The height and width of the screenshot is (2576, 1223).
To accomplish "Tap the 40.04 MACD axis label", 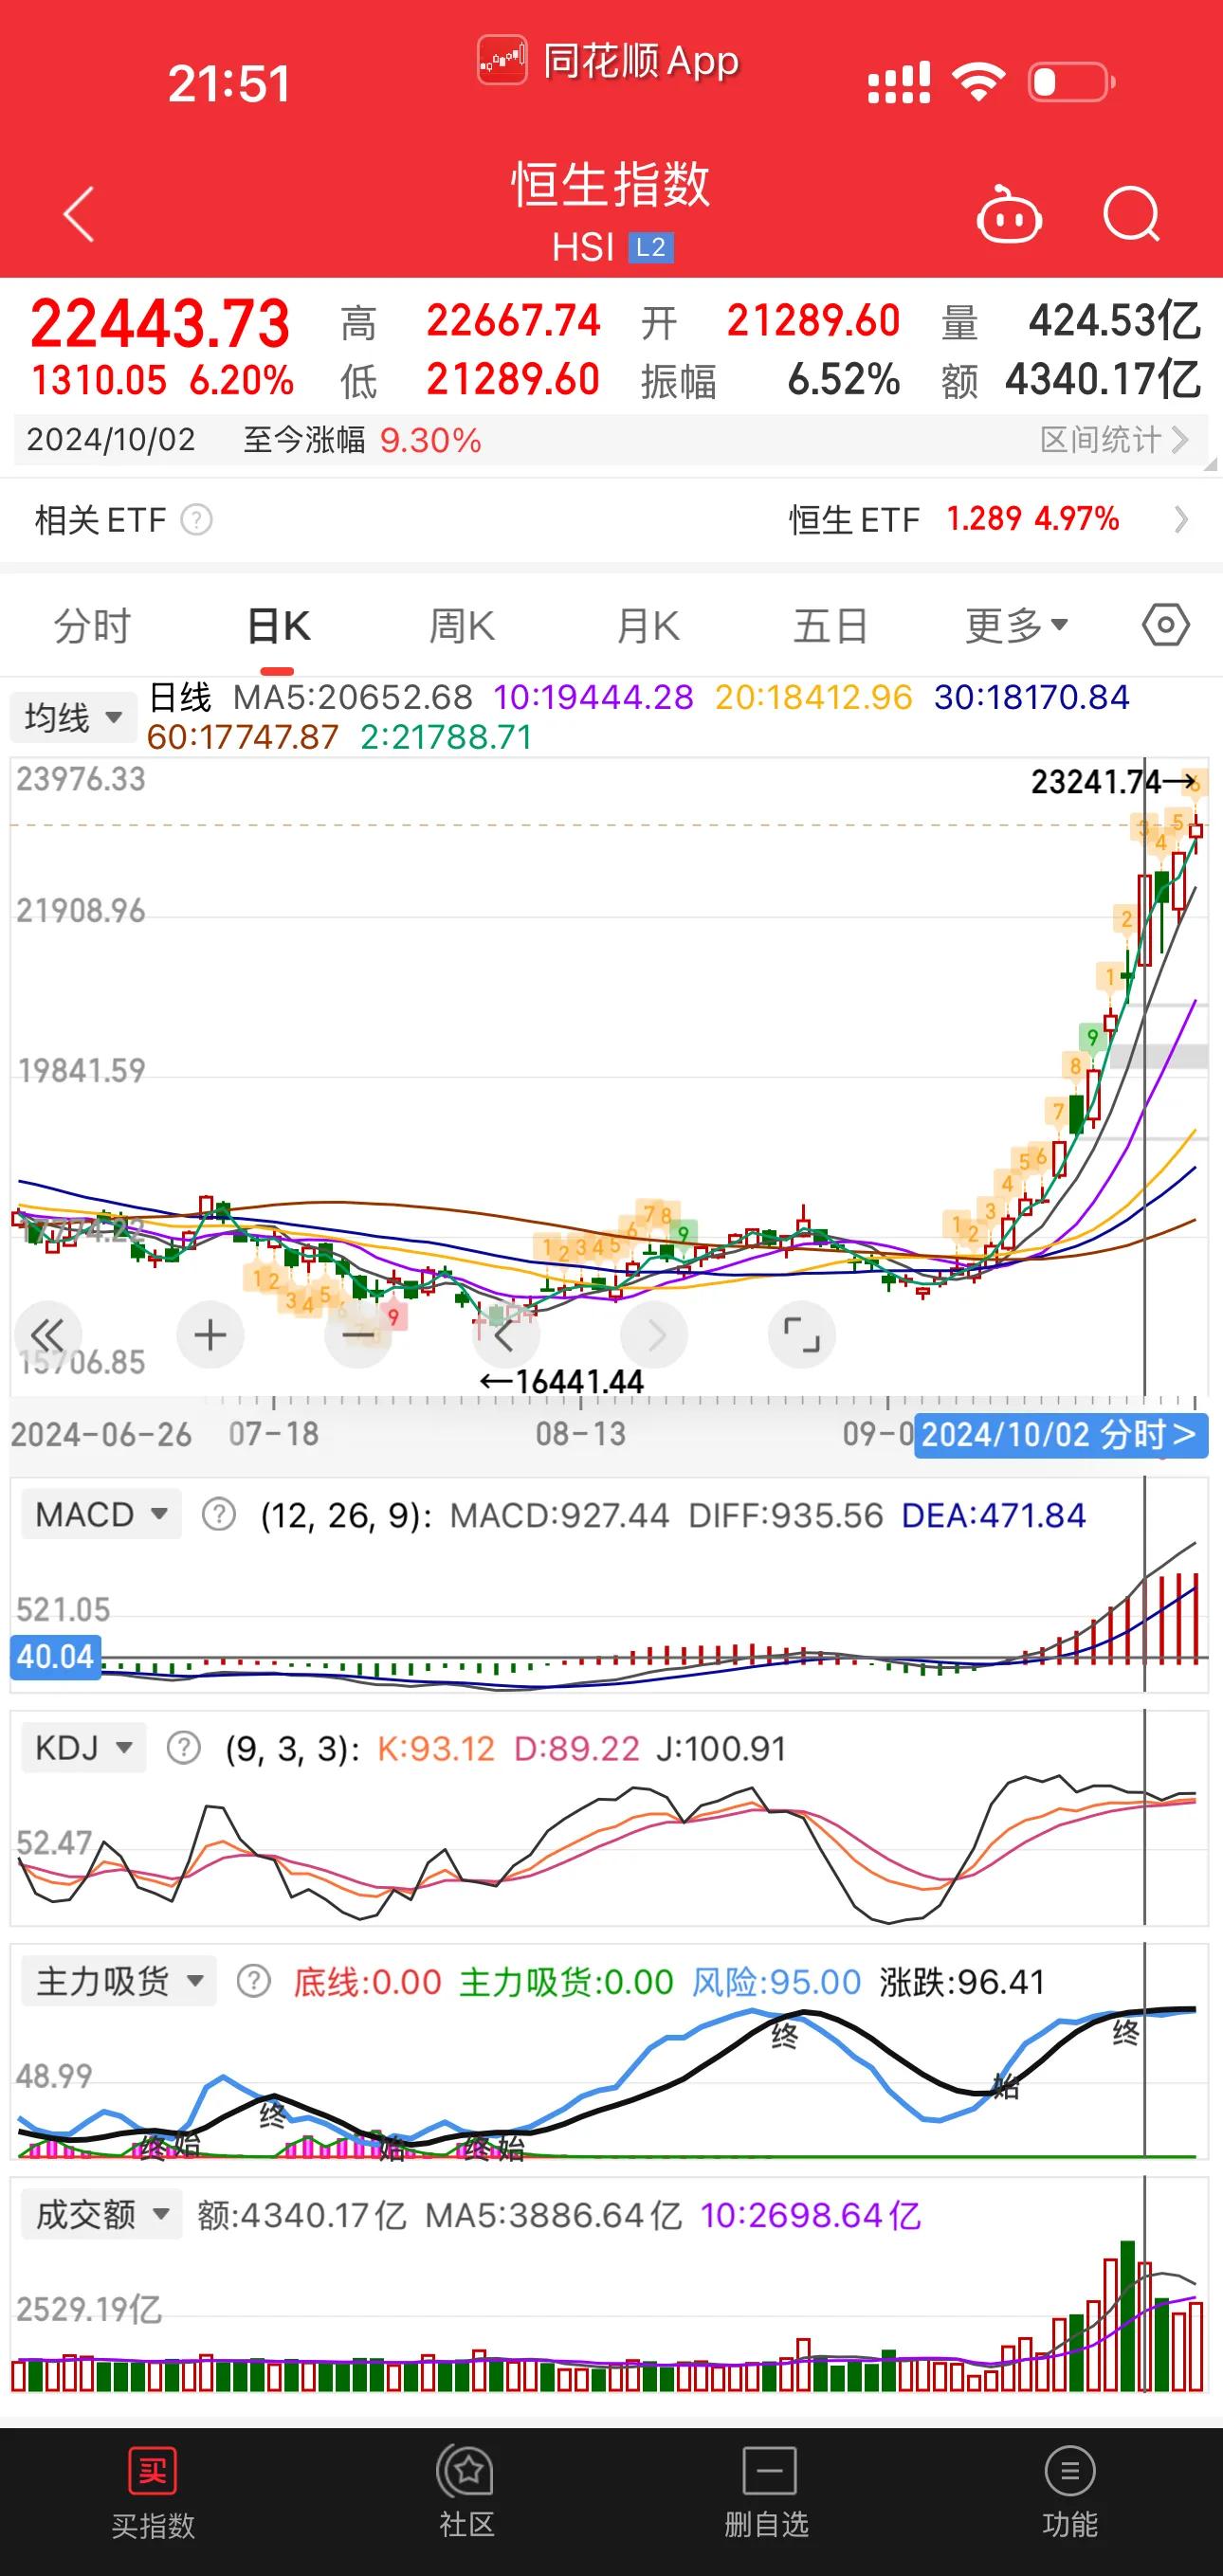I will pos(56,1657).
